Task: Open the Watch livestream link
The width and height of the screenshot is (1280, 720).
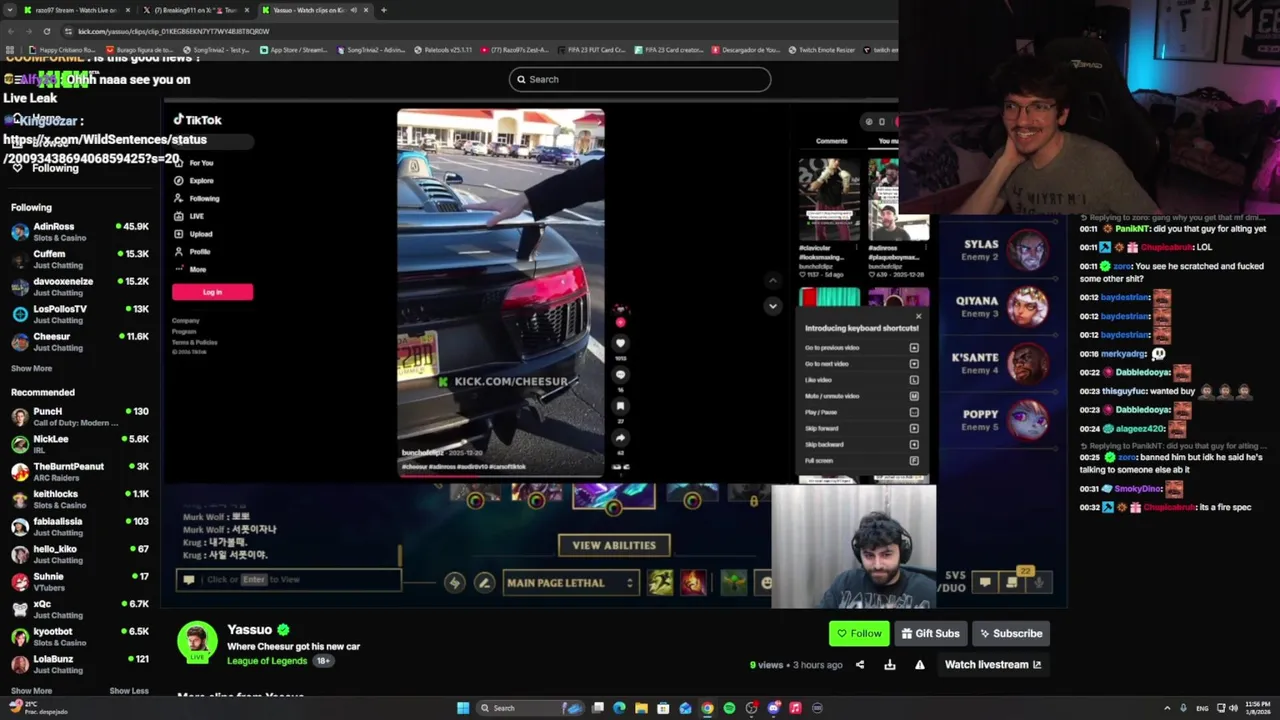Action: 993,665
